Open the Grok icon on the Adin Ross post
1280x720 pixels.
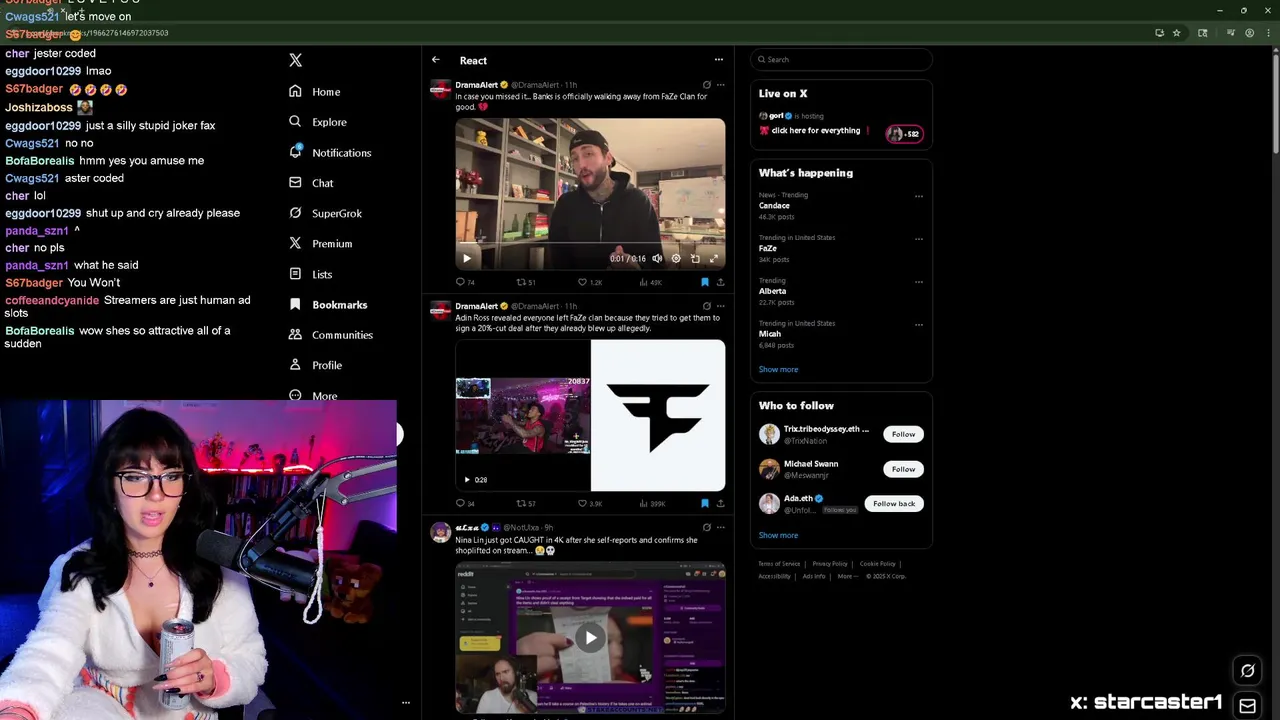pyautogui.click(x=706, y=306)
